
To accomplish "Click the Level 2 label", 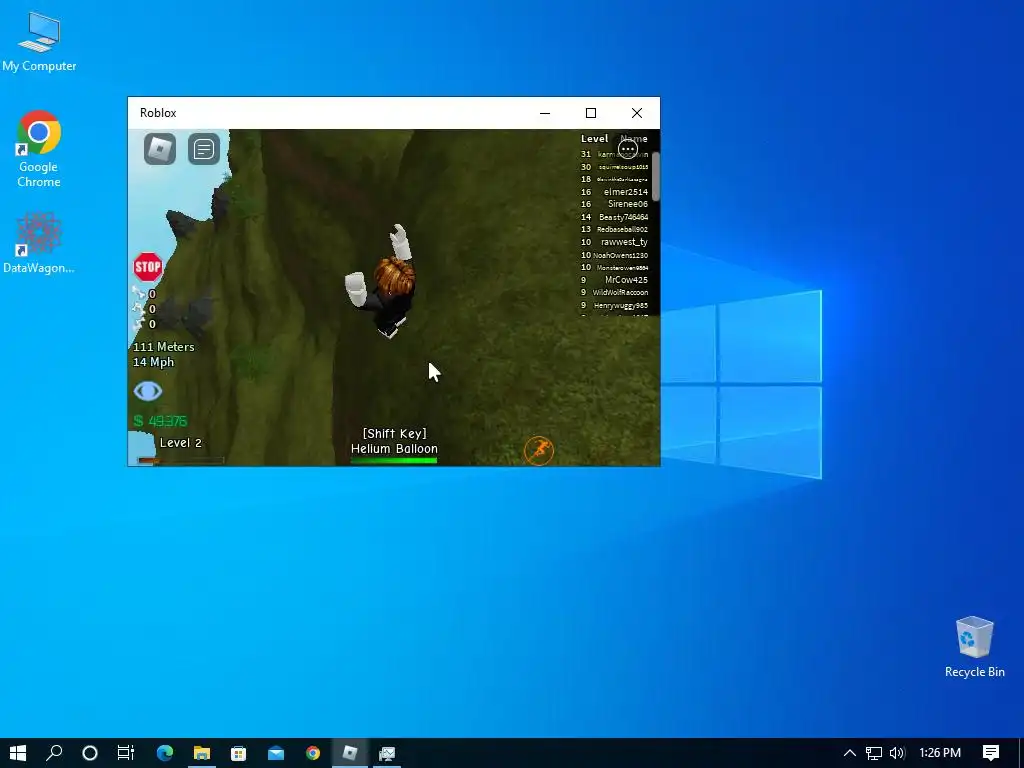I will (181, 443).
